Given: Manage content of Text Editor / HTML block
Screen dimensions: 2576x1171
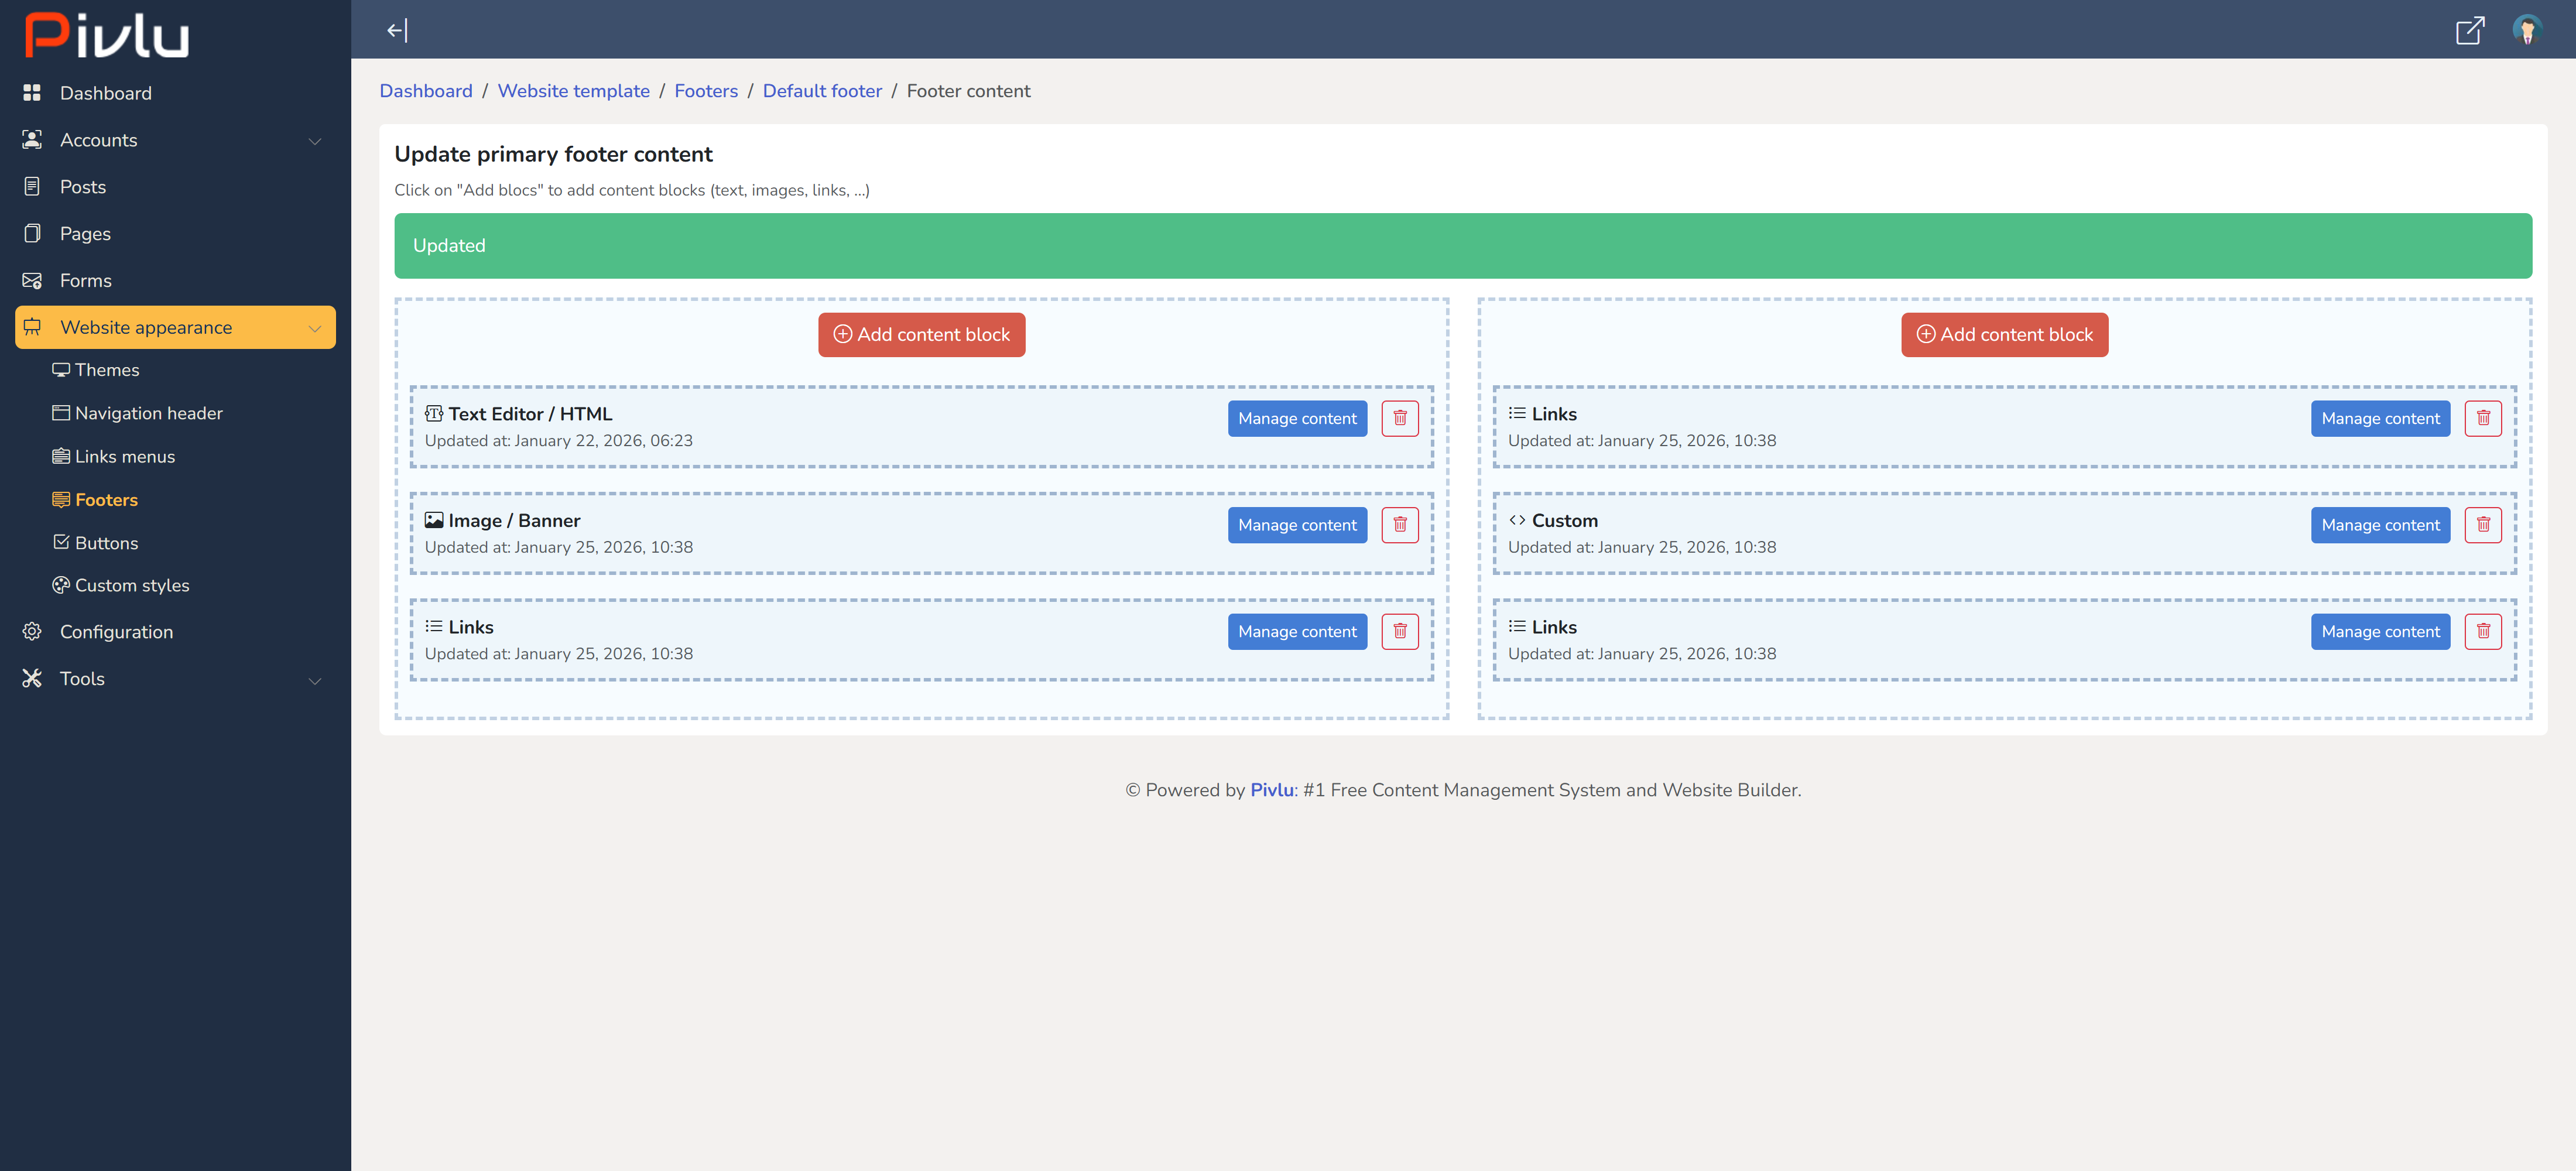Looking at the screenshot, I should click(1297, 418).
